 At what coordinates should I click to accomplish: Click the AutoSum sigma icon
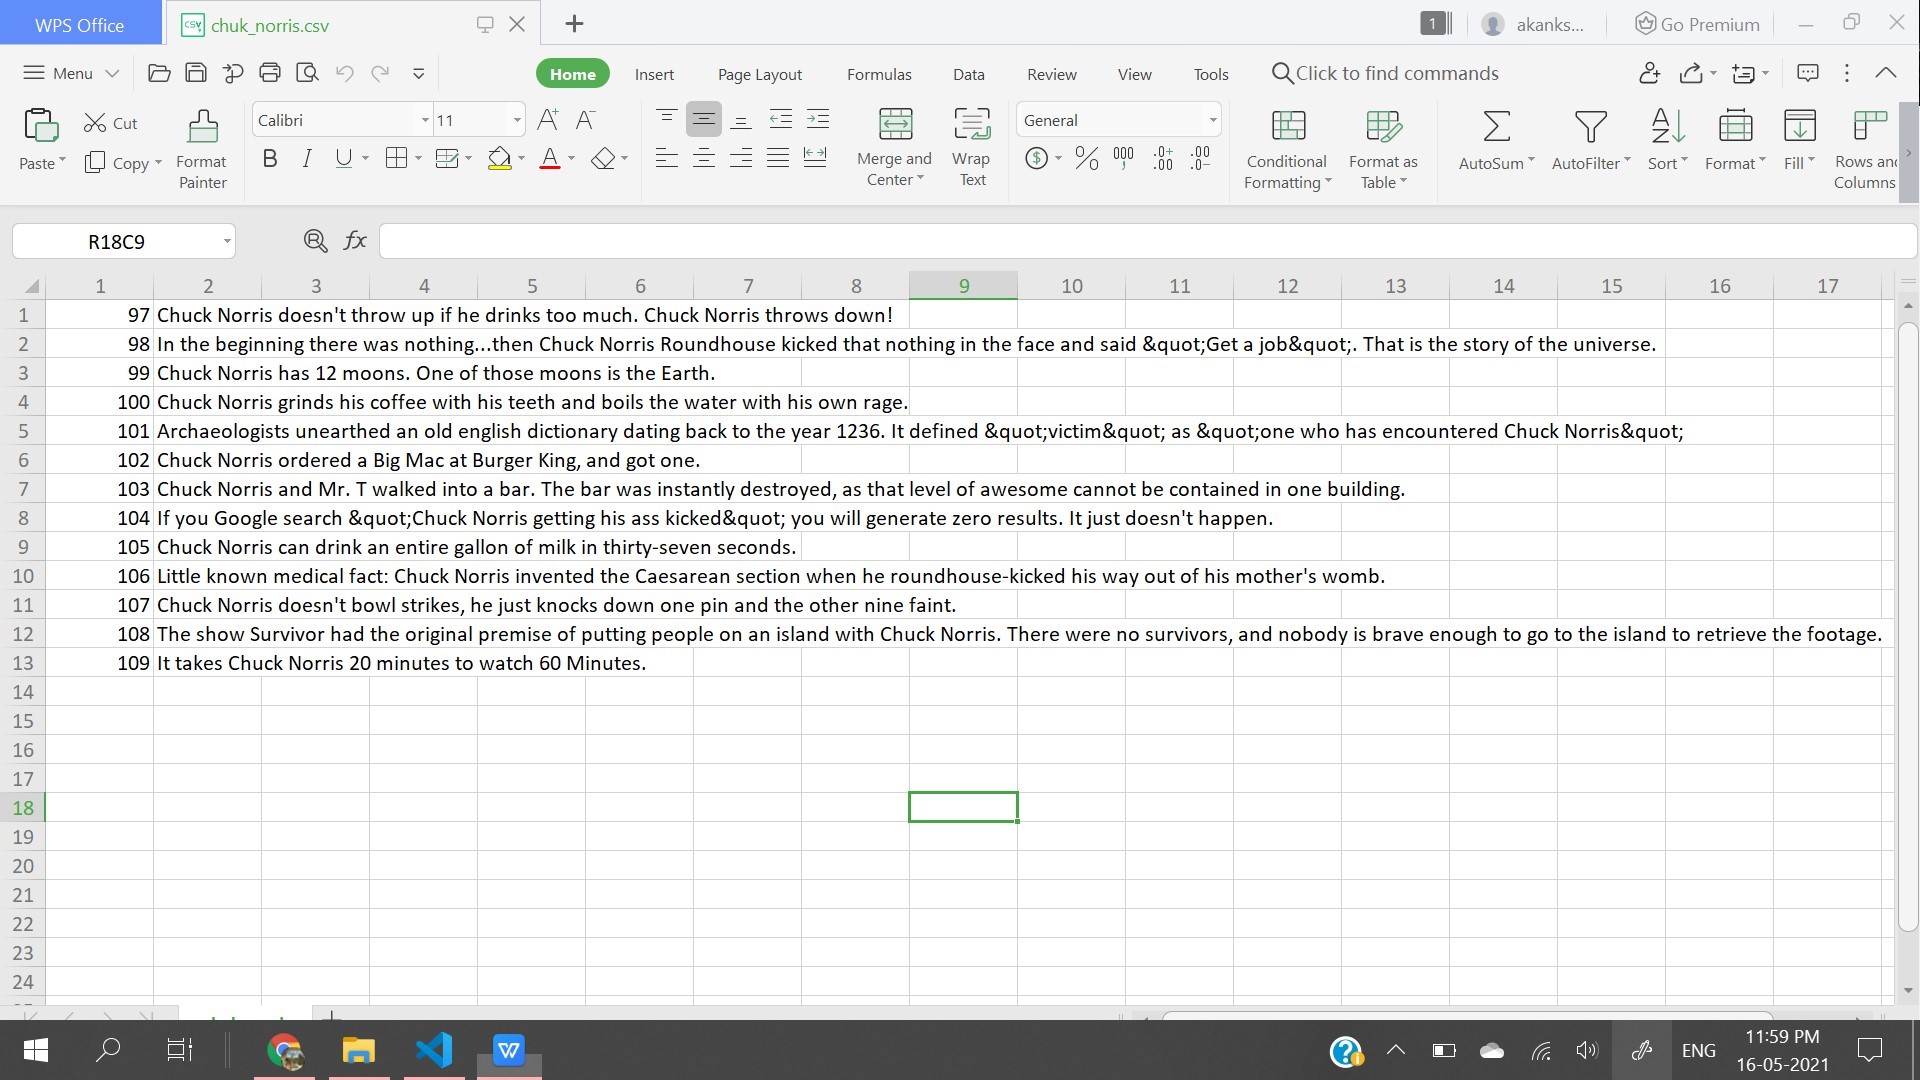click(x=1496, y=127)
